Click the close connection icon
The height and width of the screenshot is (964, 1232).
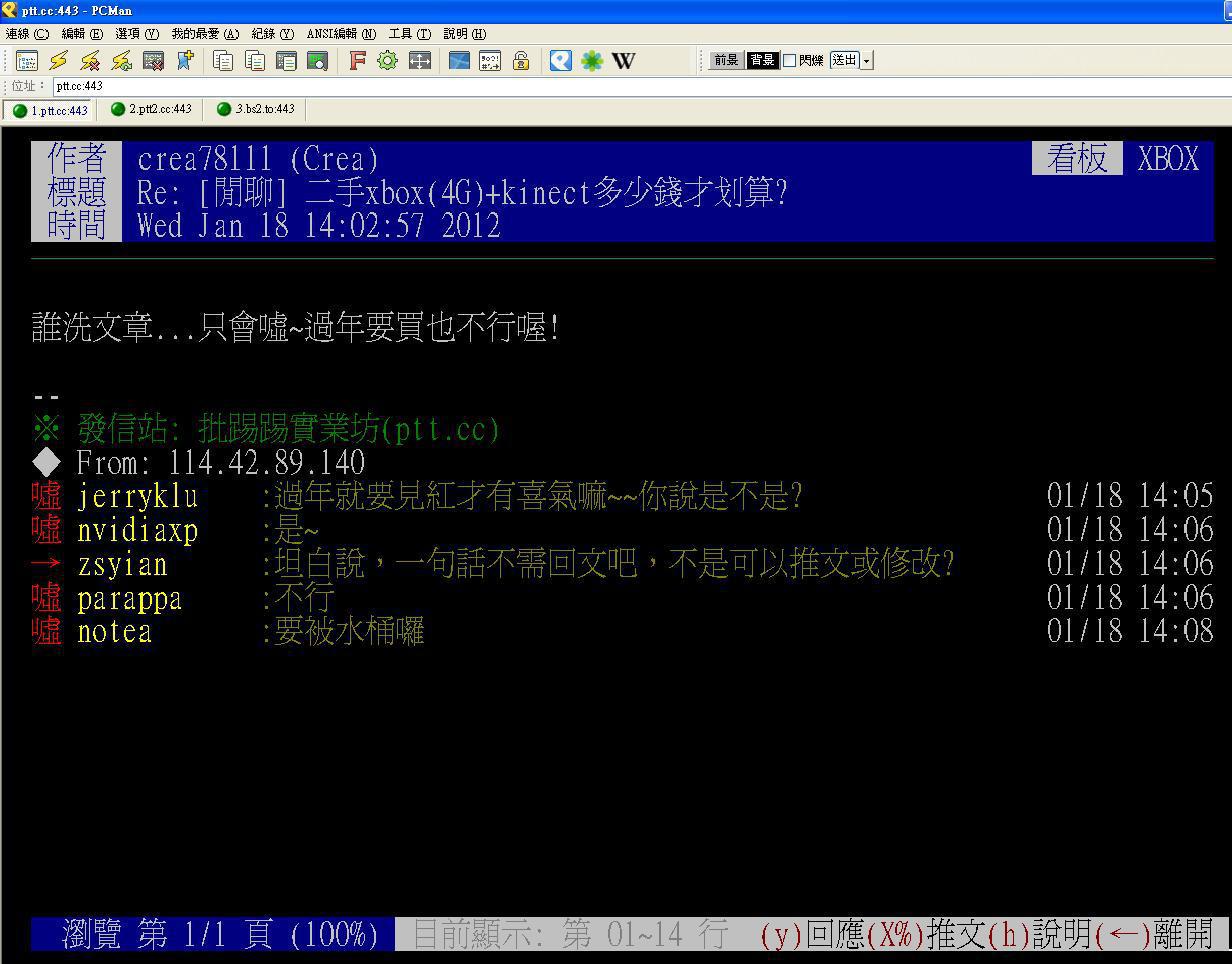[x=153, y=61]
